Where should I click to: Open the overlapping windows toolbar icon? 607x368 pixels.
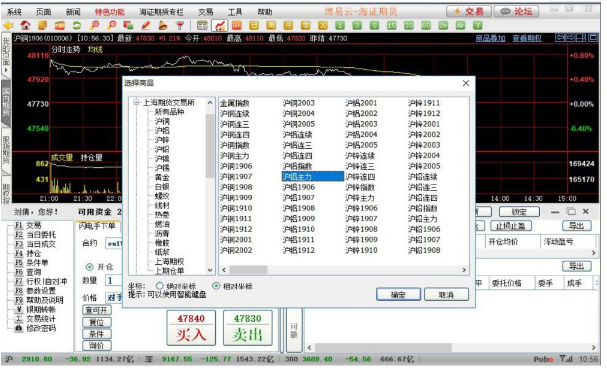(129, 26)
